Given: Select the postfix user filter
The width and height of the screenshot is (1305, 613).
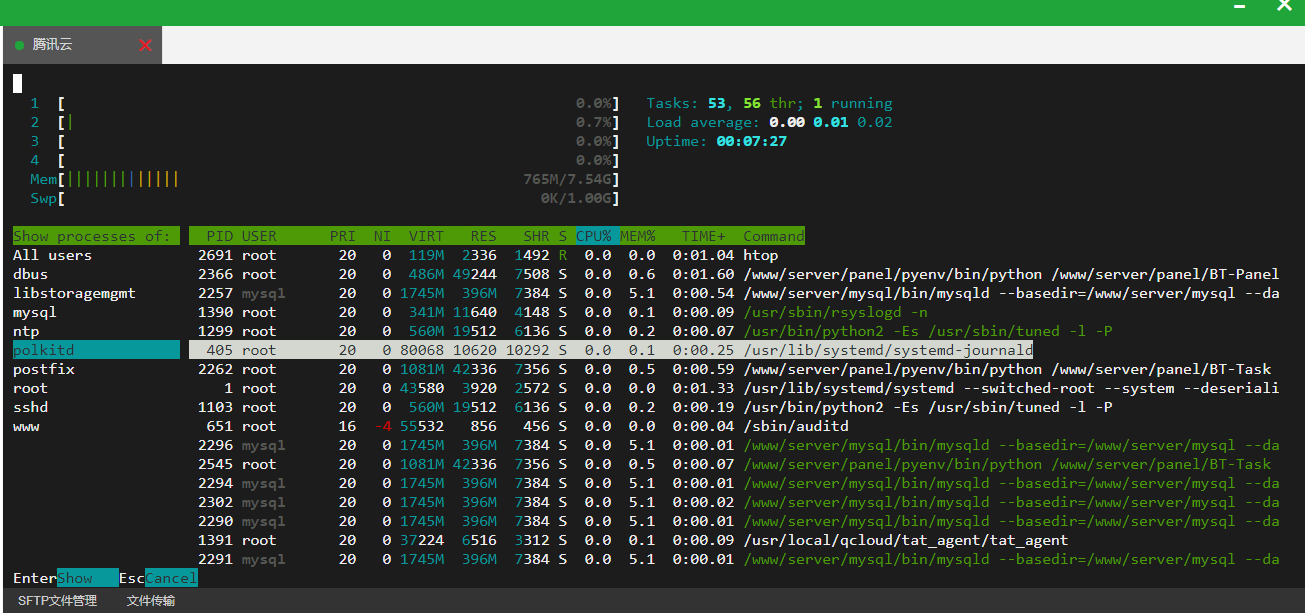Looking at the screenshot, I should click(x=96, y=369).
